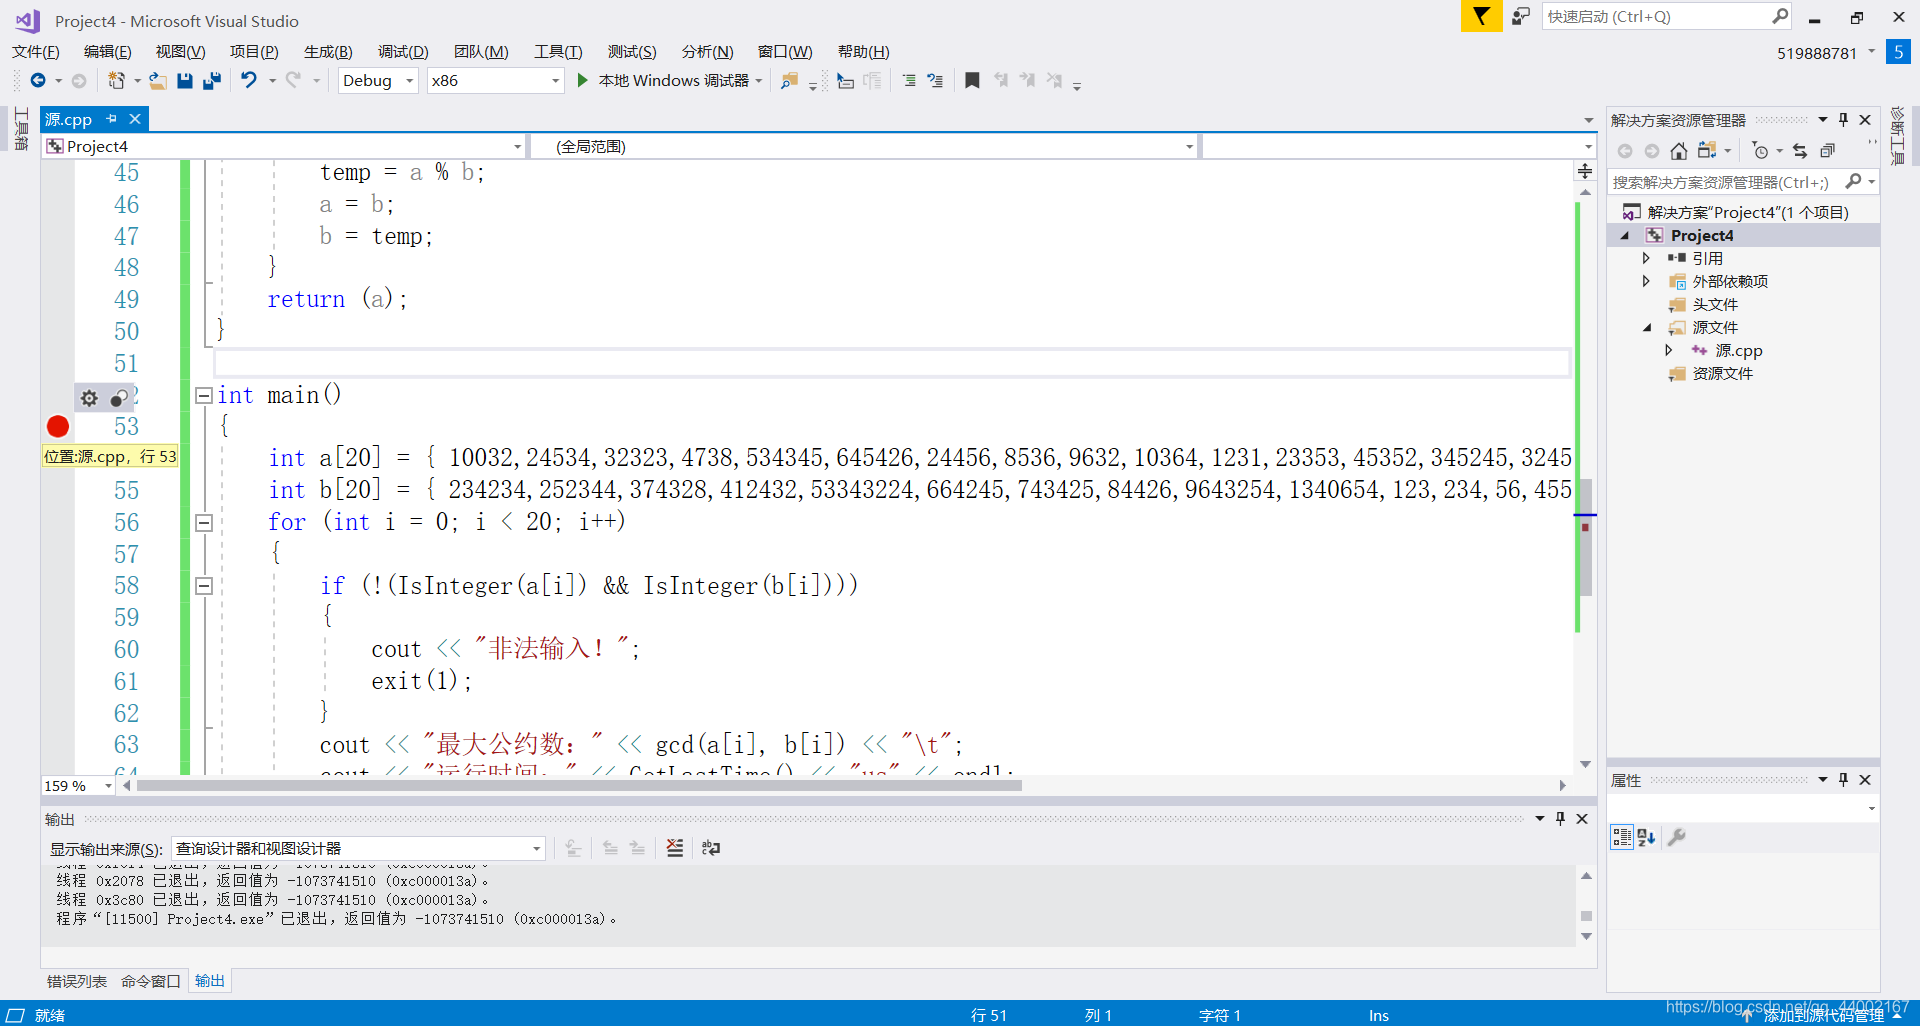1920x1026 pixels.
Task: Start the local Windows debugger
Action: pyautogui.click(x=668, y=81)
